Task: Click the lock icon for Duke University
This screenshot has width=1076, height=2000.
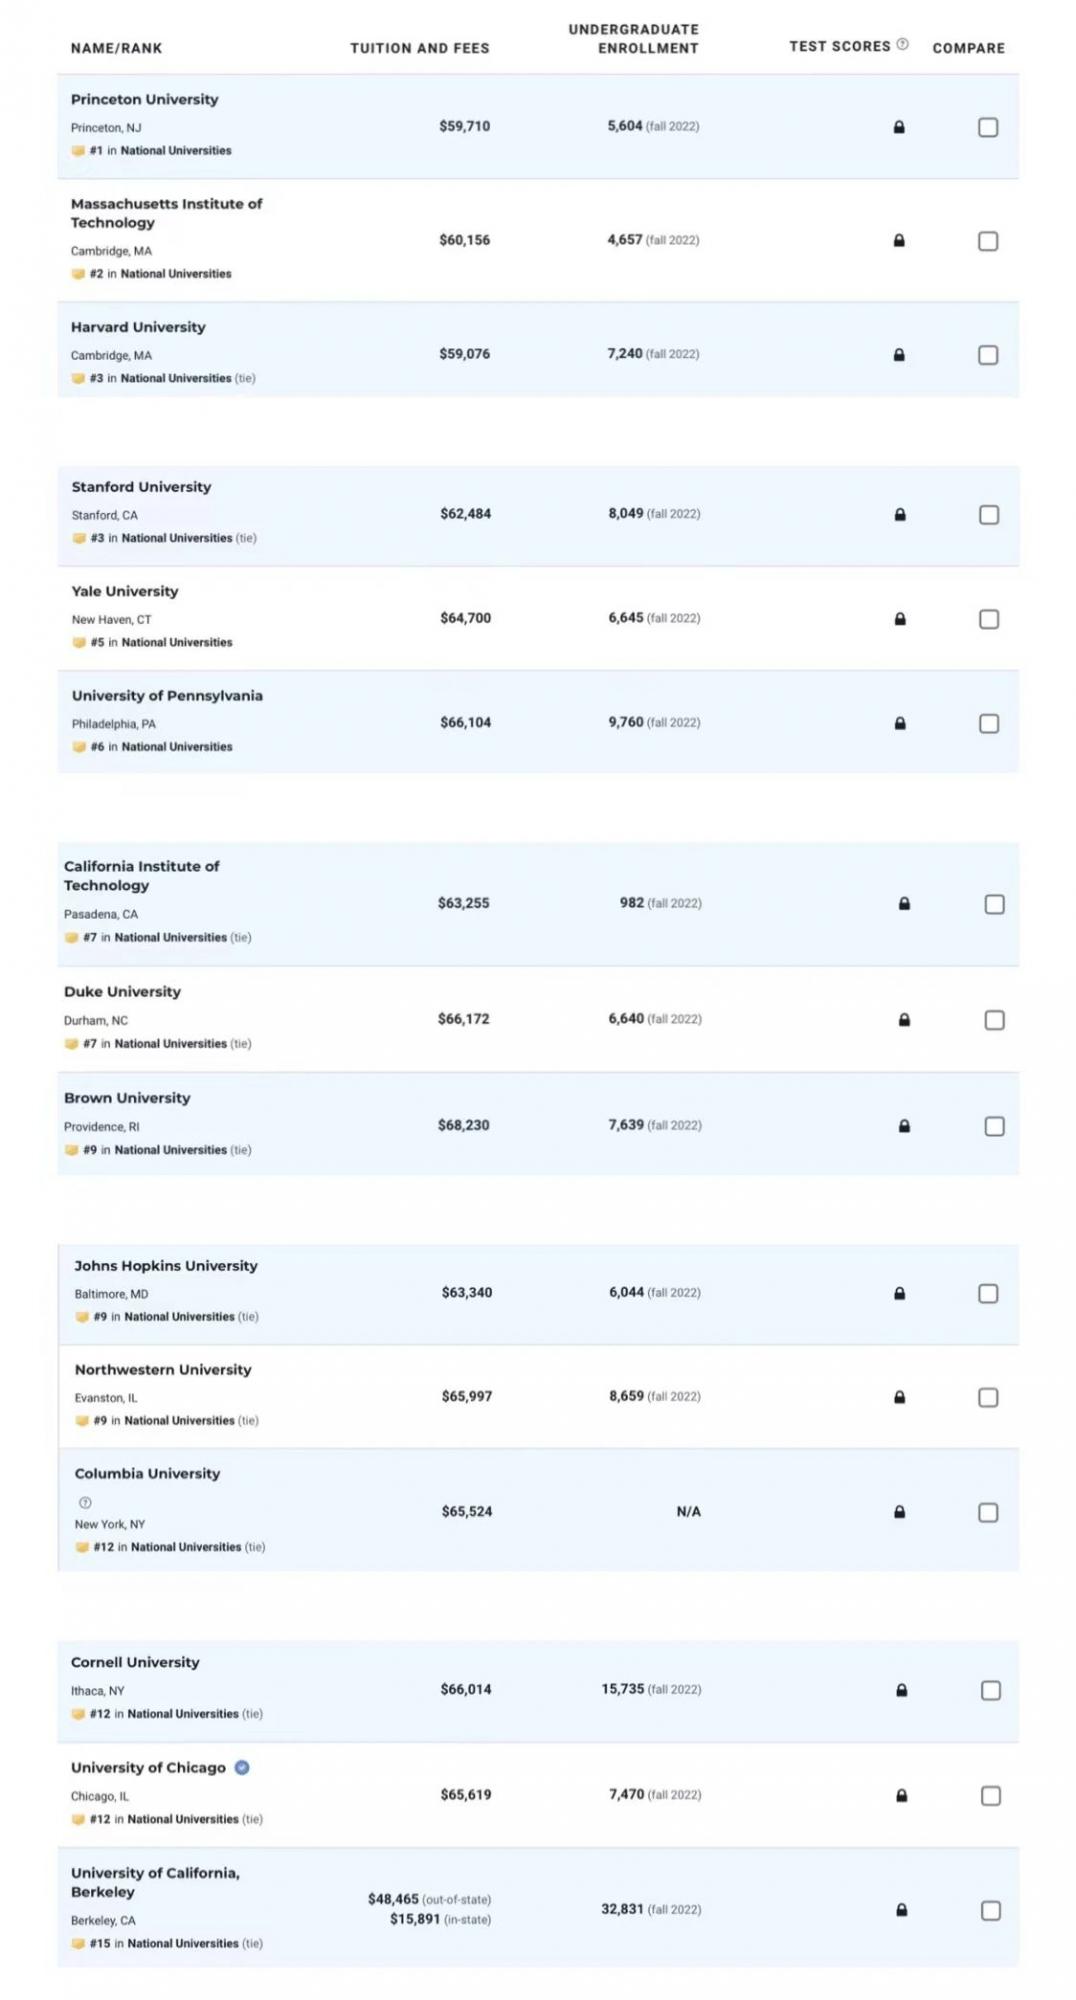Action: pyautogui.click(x=904, y=1020)
